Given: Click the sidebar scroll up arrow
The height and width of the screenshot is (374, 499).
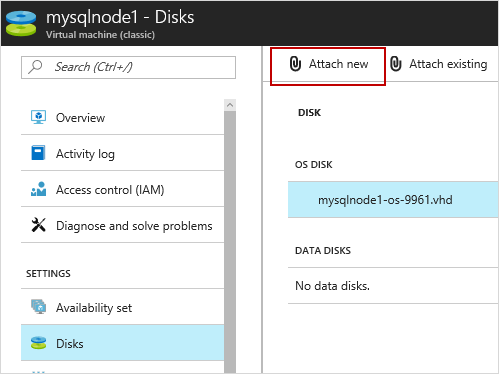Looking at the screenshot, I should (230, 105).
